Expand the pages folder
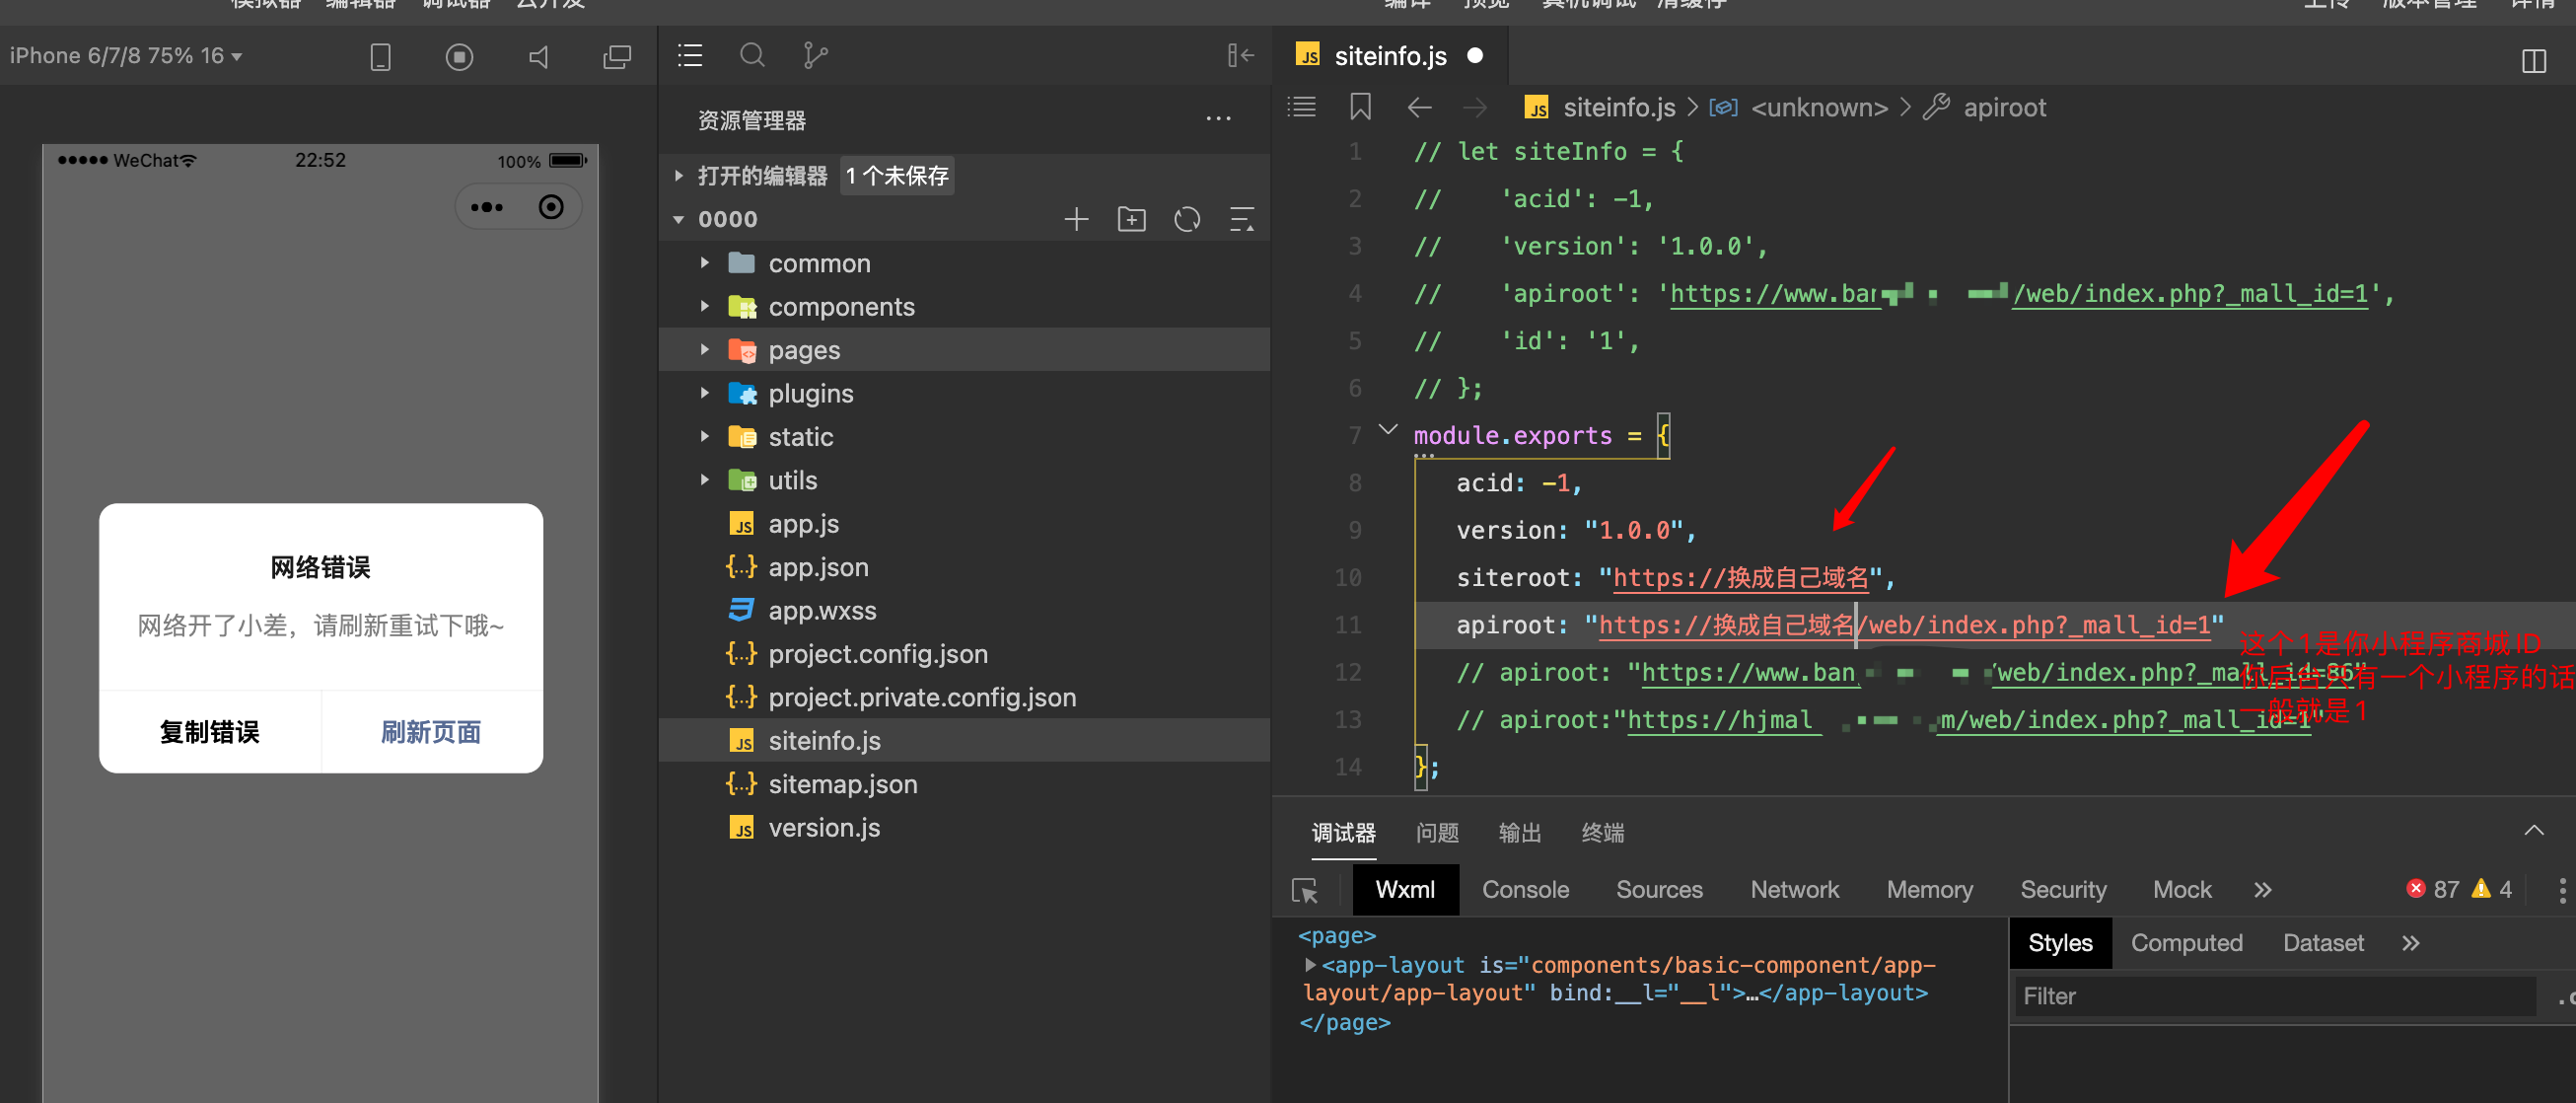This screenshot has height=1103, width=2576. pyautogui.click(x=804, y=350)
